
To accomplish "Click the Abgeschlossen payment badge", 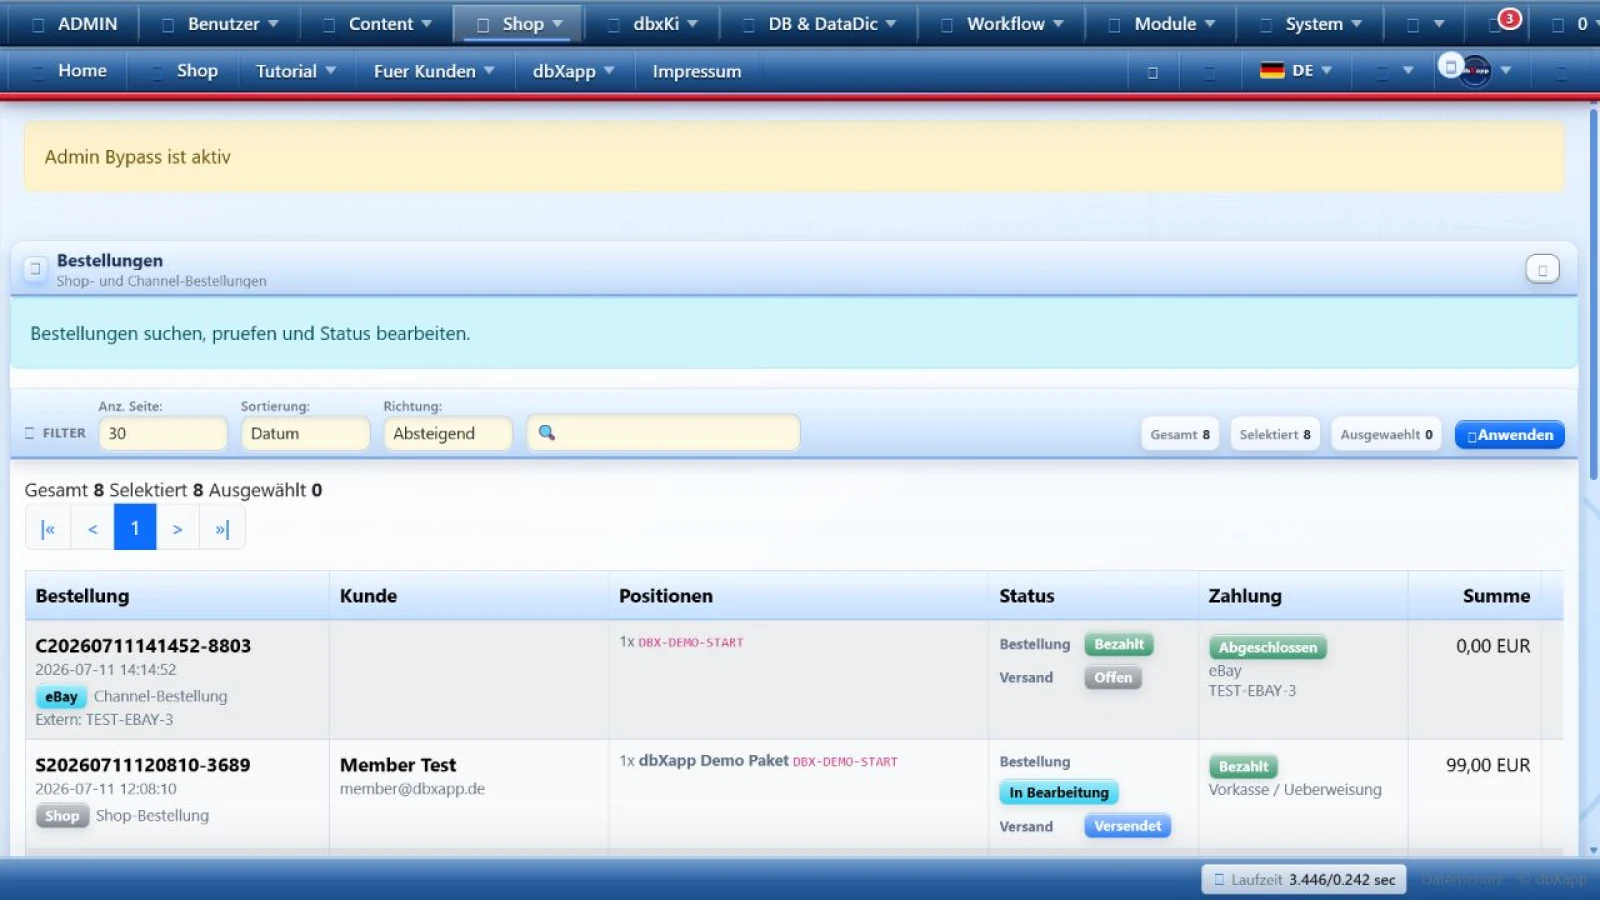I will tap(1268, 648).
